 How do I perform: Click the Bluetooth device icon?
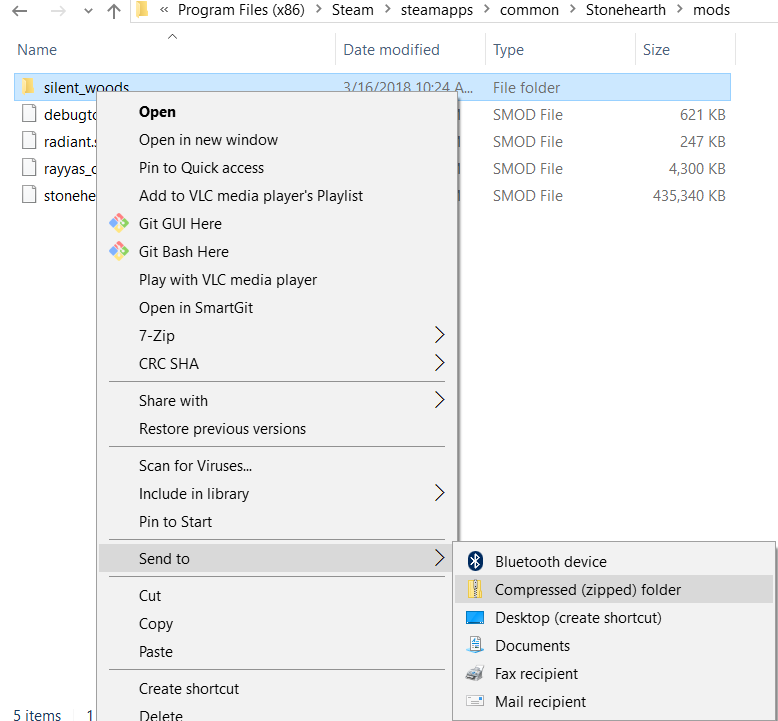[x=475, y=561]
